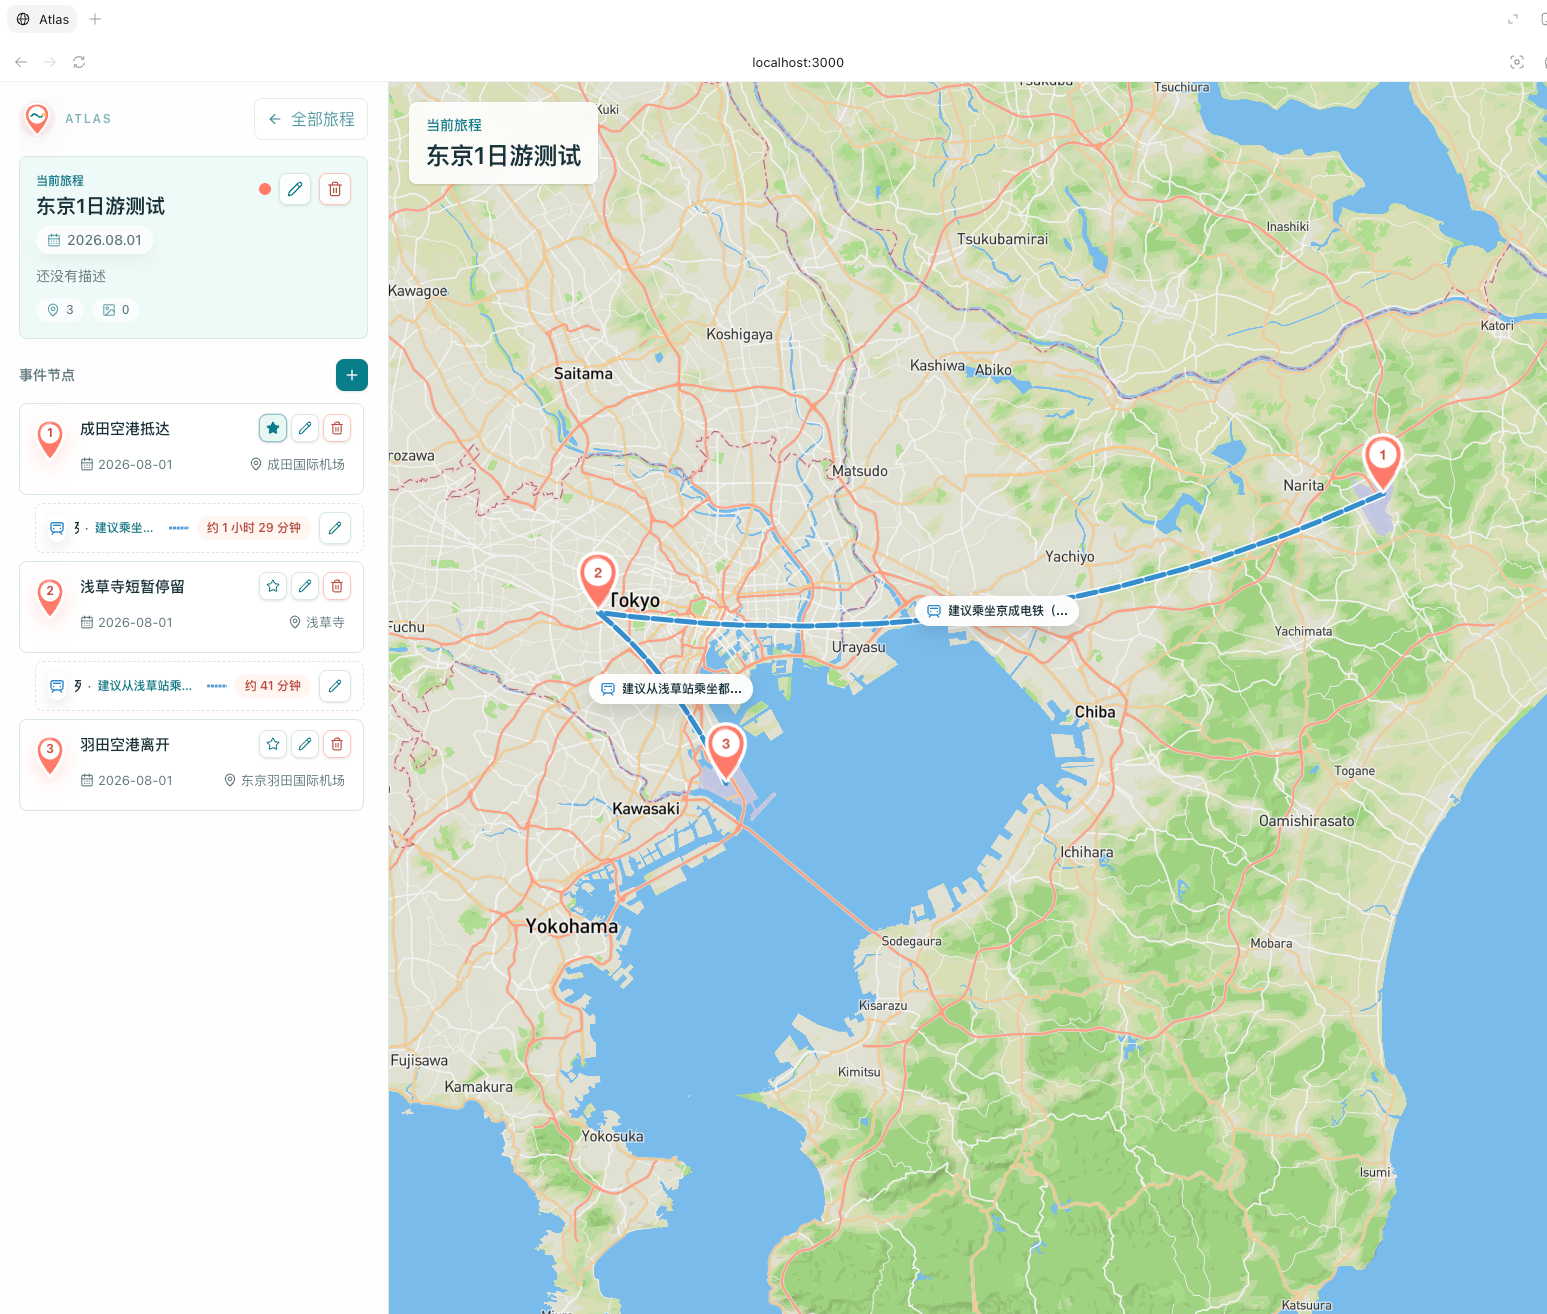Click the 羽田空港离开 date 2026-08-01
This screenshot has width=1547, height=1314.
point(135,781)
